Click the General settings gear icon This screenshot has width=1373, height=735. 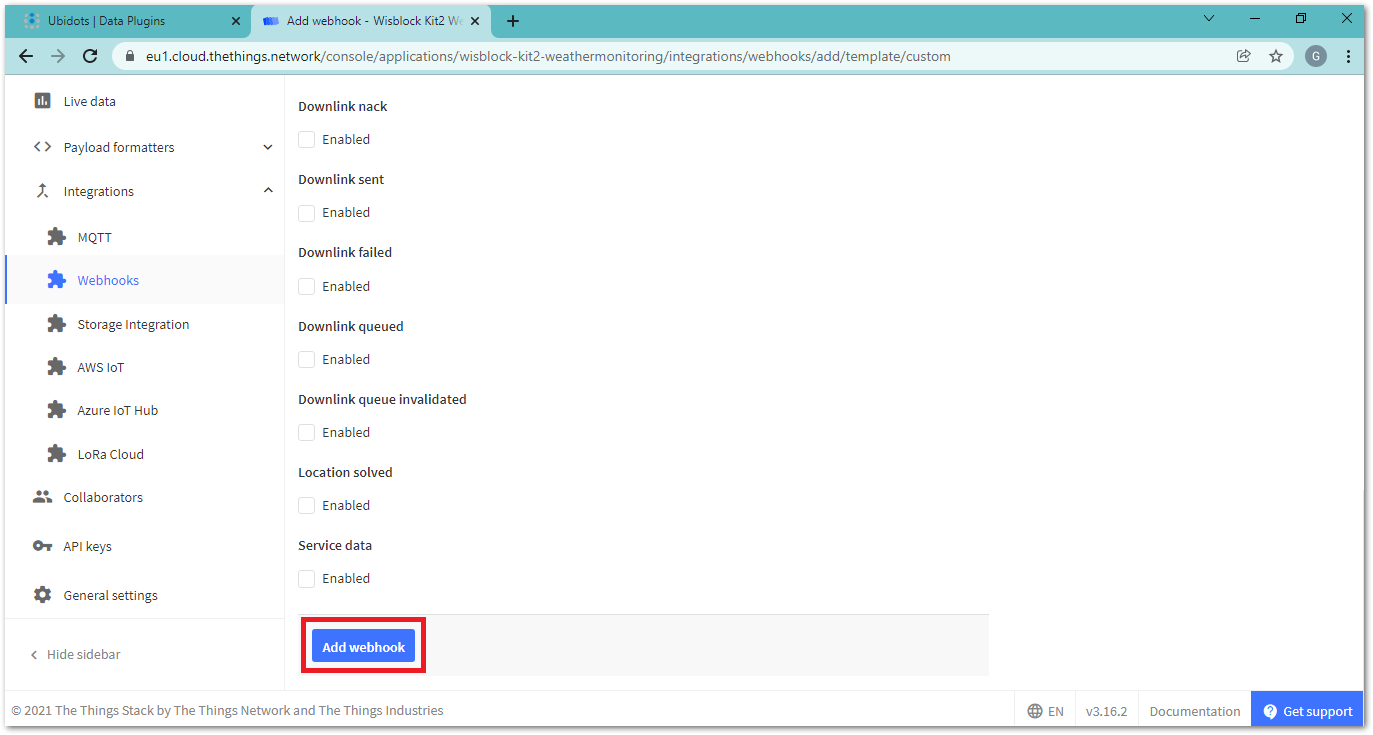[x=42, y=595]
